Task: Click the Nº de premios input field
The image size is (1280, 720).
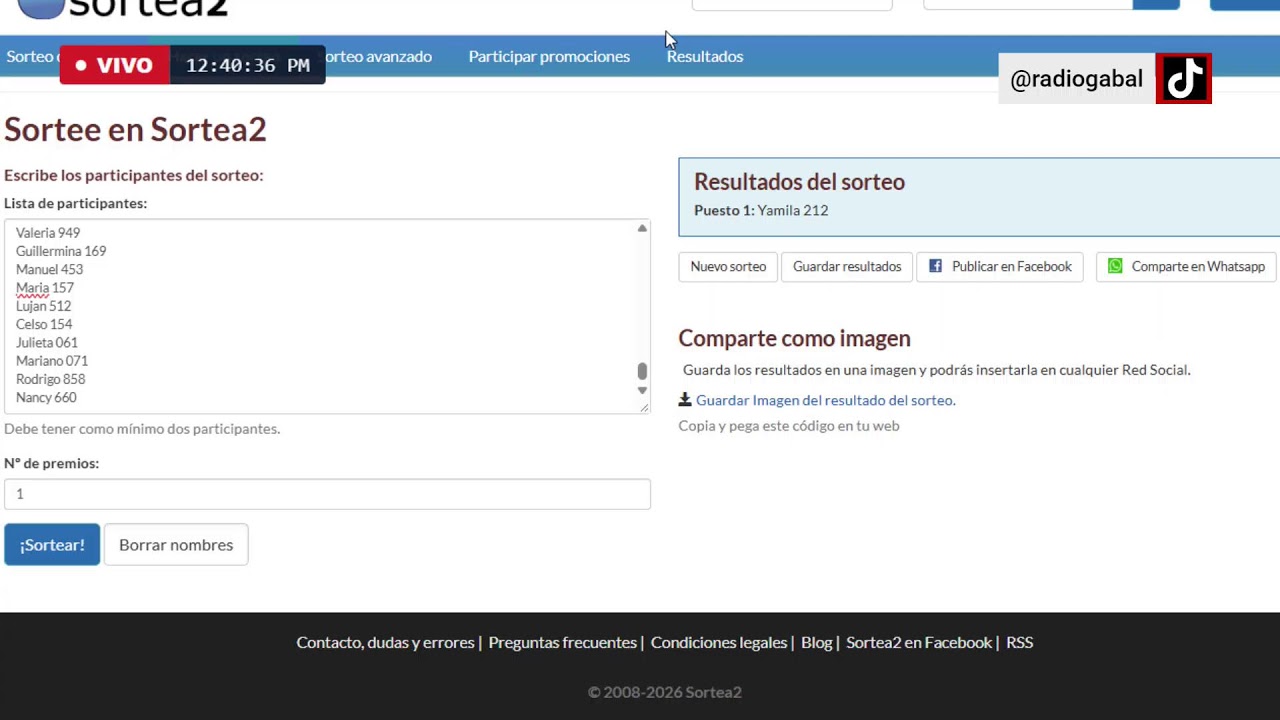Action: point(327,494)
